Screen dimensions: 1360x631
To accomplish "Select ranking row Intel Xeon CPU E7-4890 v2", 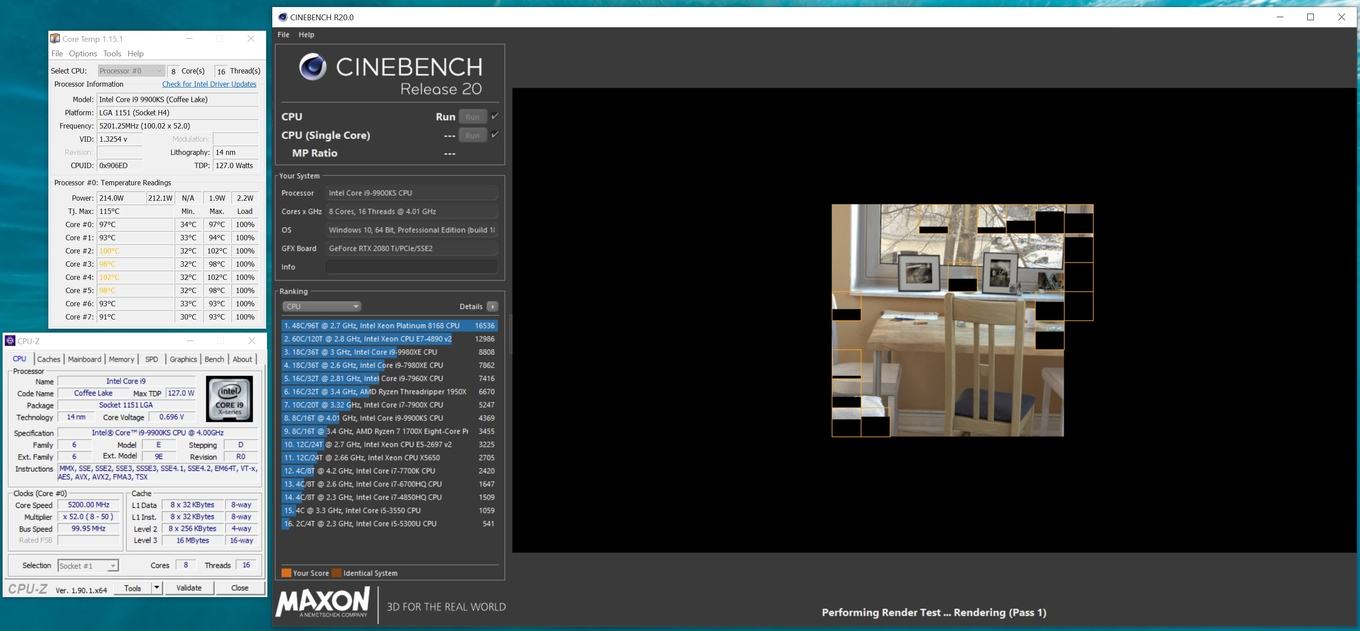I will [x=390, y=339].
